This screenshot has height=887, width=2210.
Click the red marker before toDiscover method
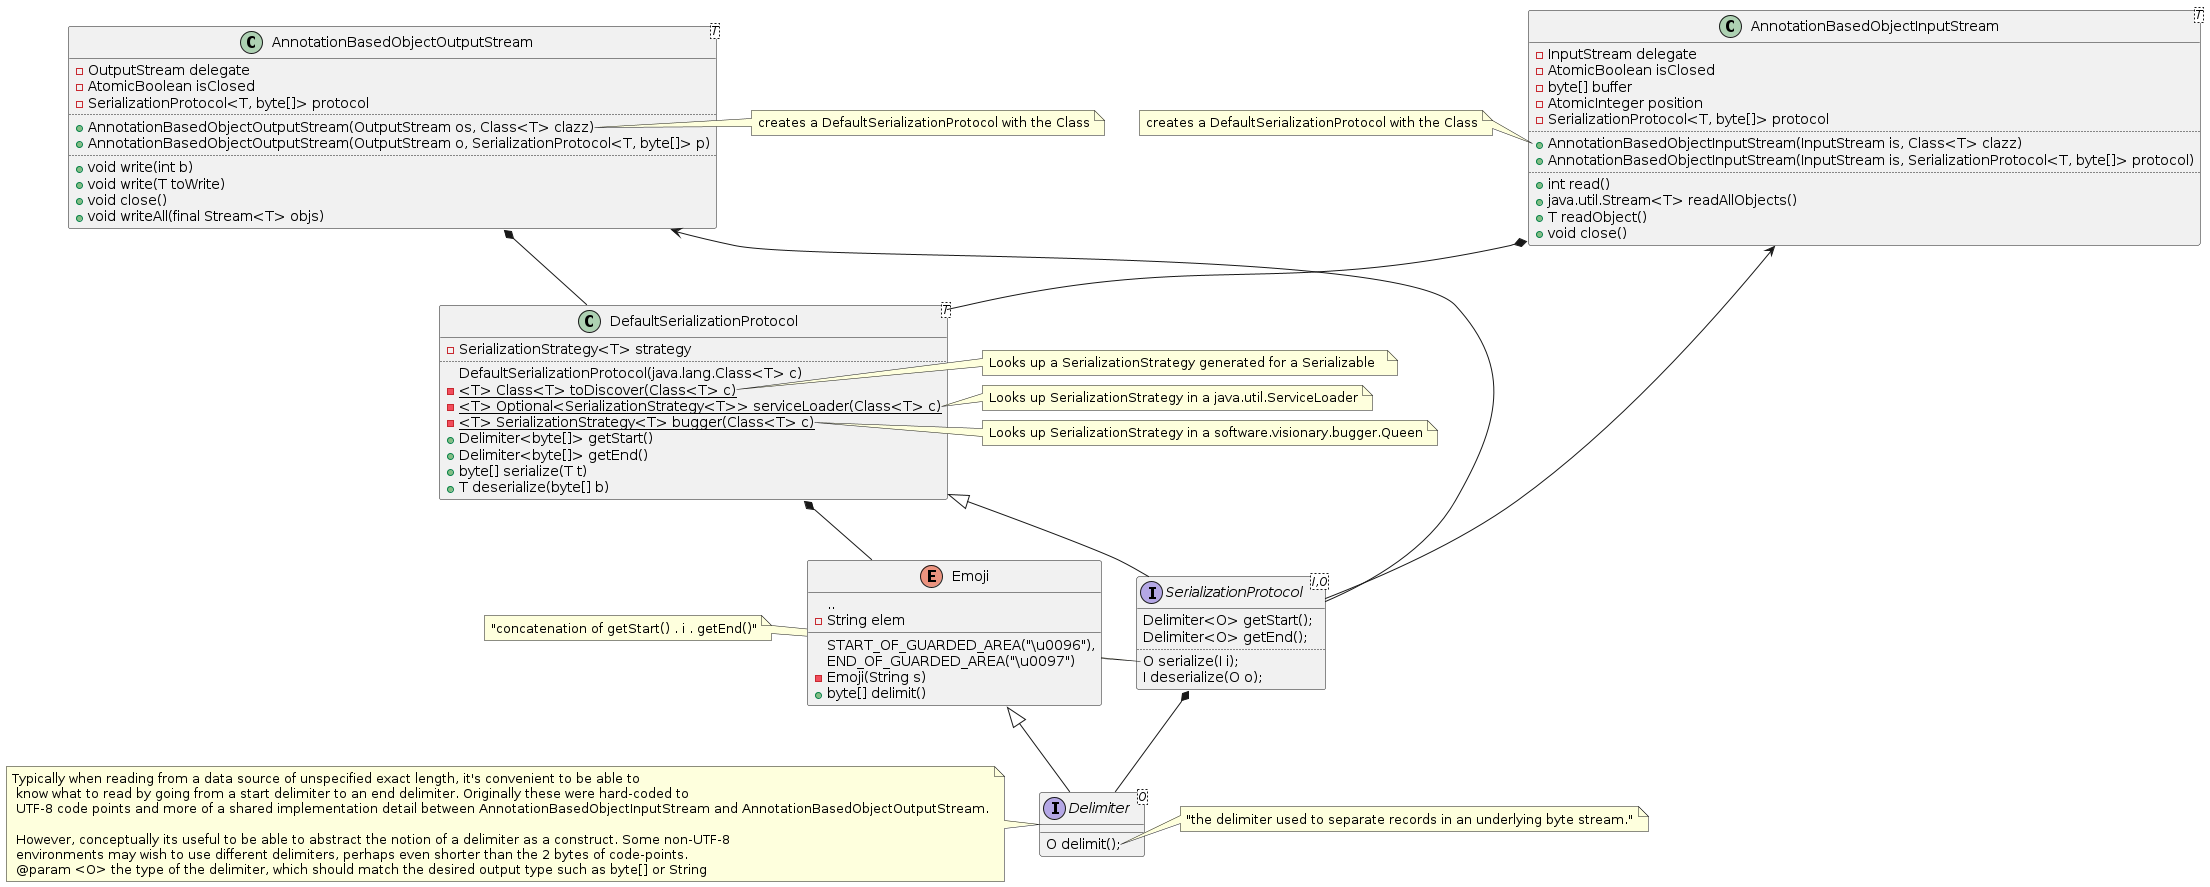(450, 391)
